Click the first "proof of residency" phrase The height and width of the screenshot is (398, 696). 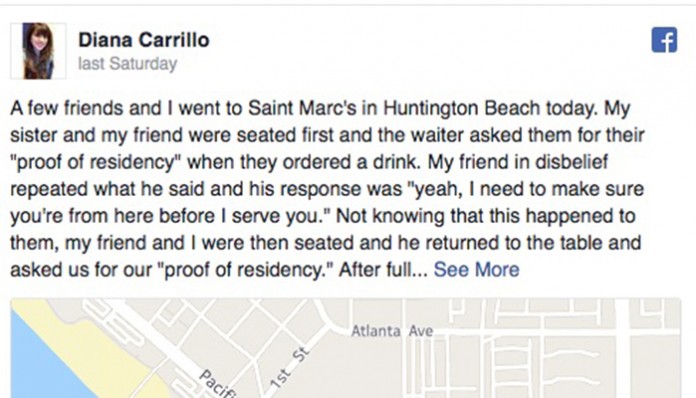tap(94, 162)
